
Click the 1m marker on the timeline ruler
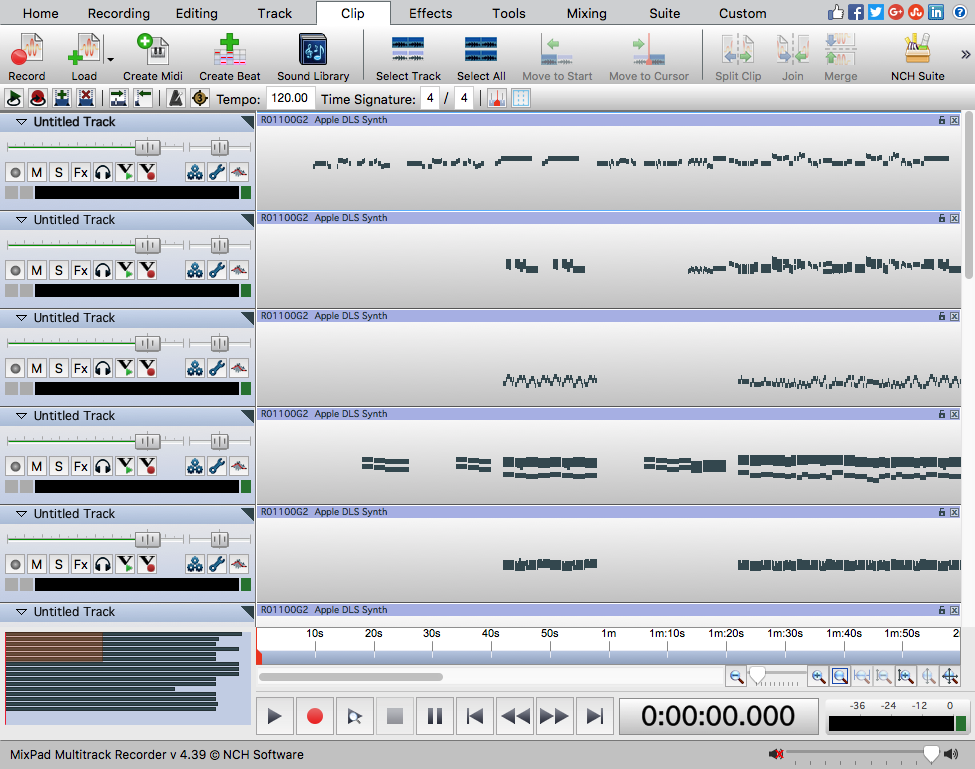point(608,633)
